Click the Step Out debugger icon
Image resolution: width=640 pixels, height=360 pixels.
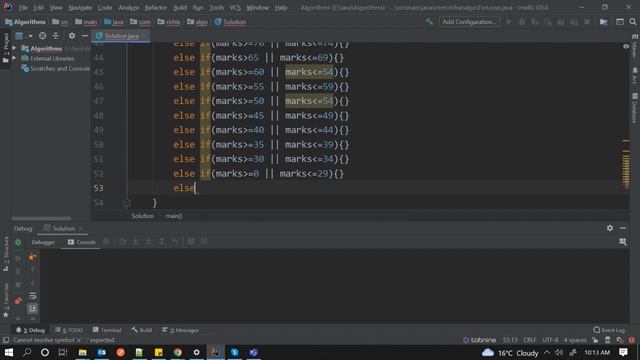point(162,242)
